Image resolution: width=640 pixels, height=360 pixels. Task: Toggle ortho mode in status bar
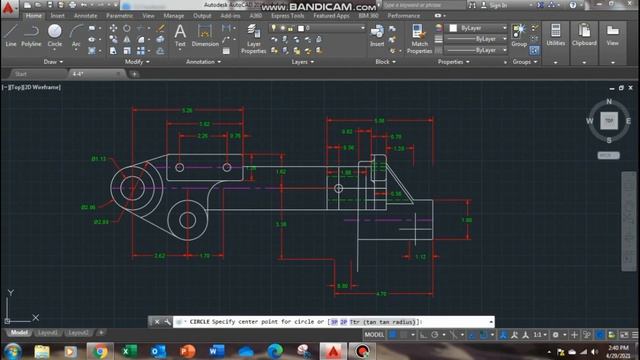(423, 335)
